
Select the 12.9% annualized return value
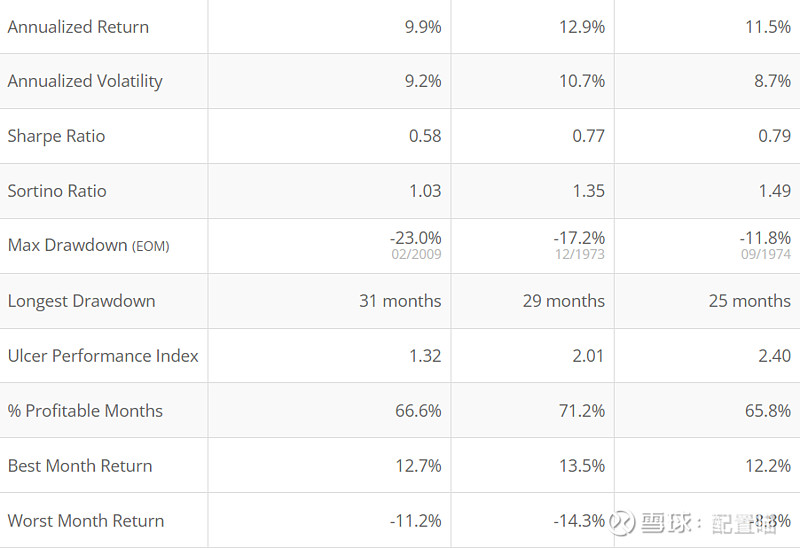582,27
